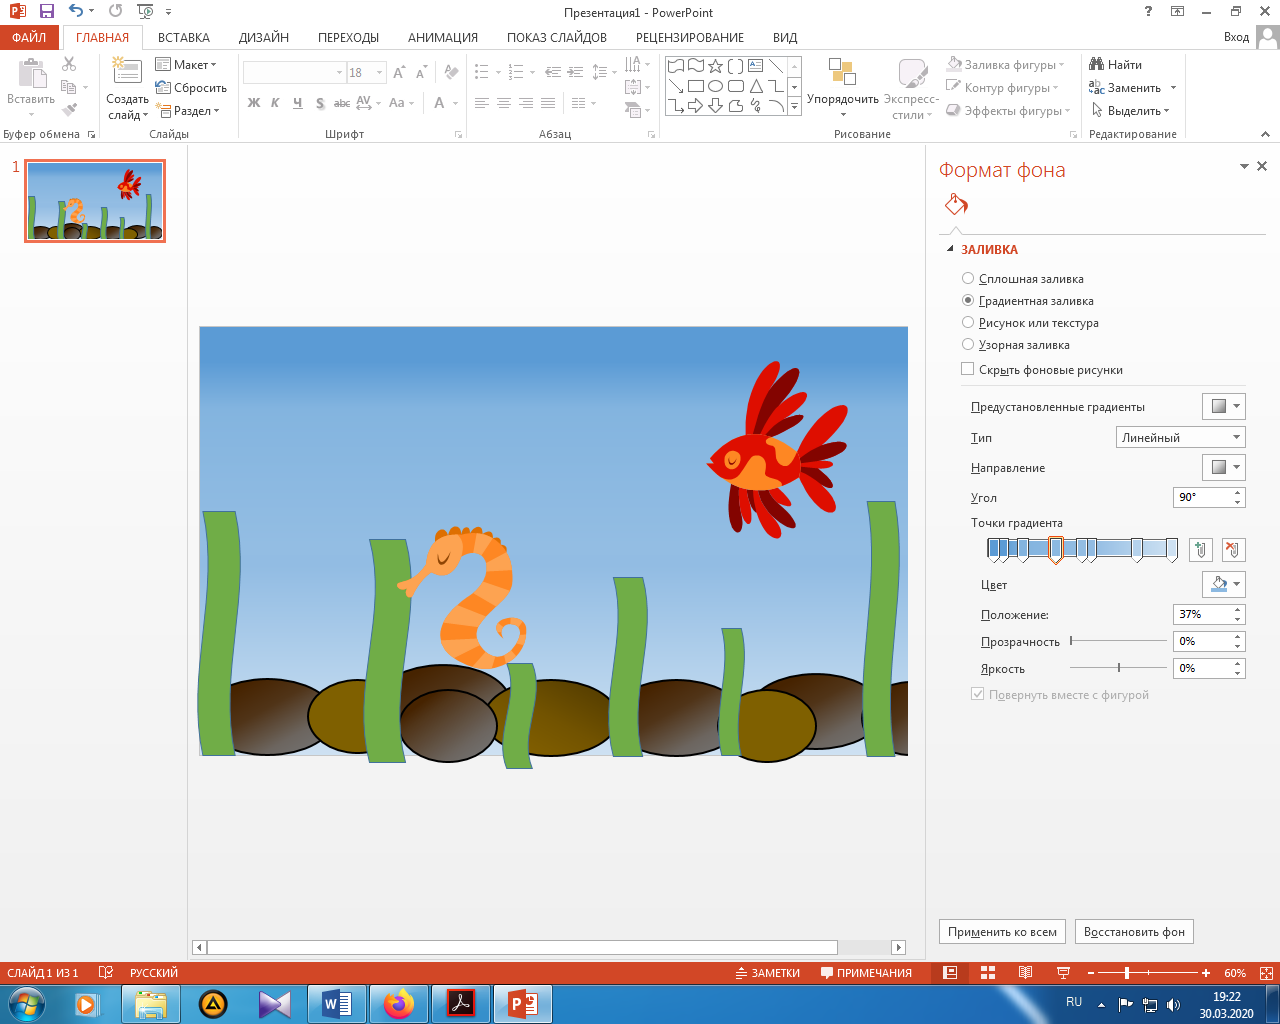Viewport: 1280px width, 1024px height.
Task: Click the Brightness (Яркость) slider
Action: point(1118,668)
